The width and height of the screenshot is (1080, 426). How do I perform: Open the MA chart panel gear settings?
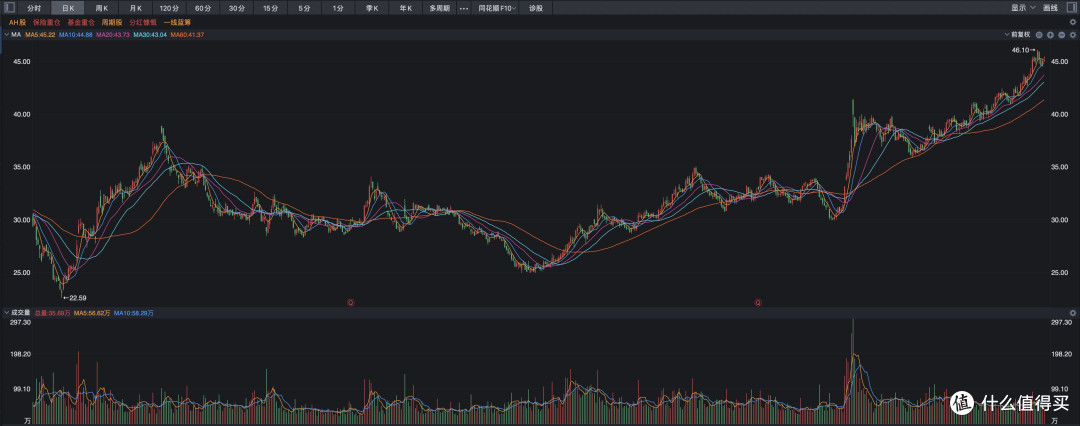(1072, 34)
